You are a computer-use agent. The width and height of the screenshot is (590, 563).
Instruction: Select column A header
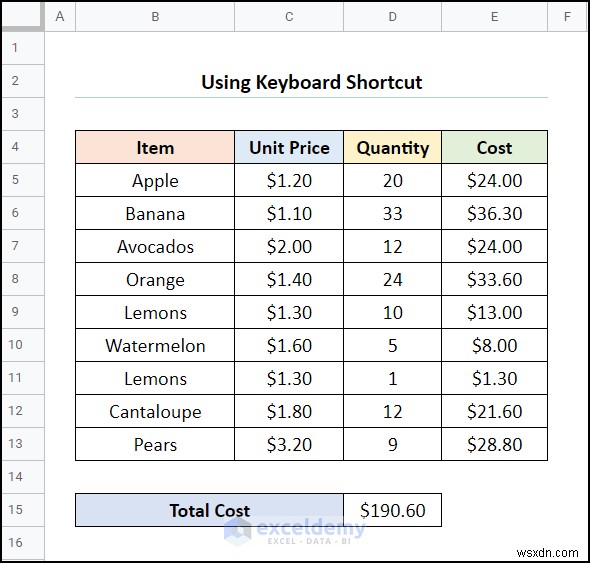(x=60, y=17)
